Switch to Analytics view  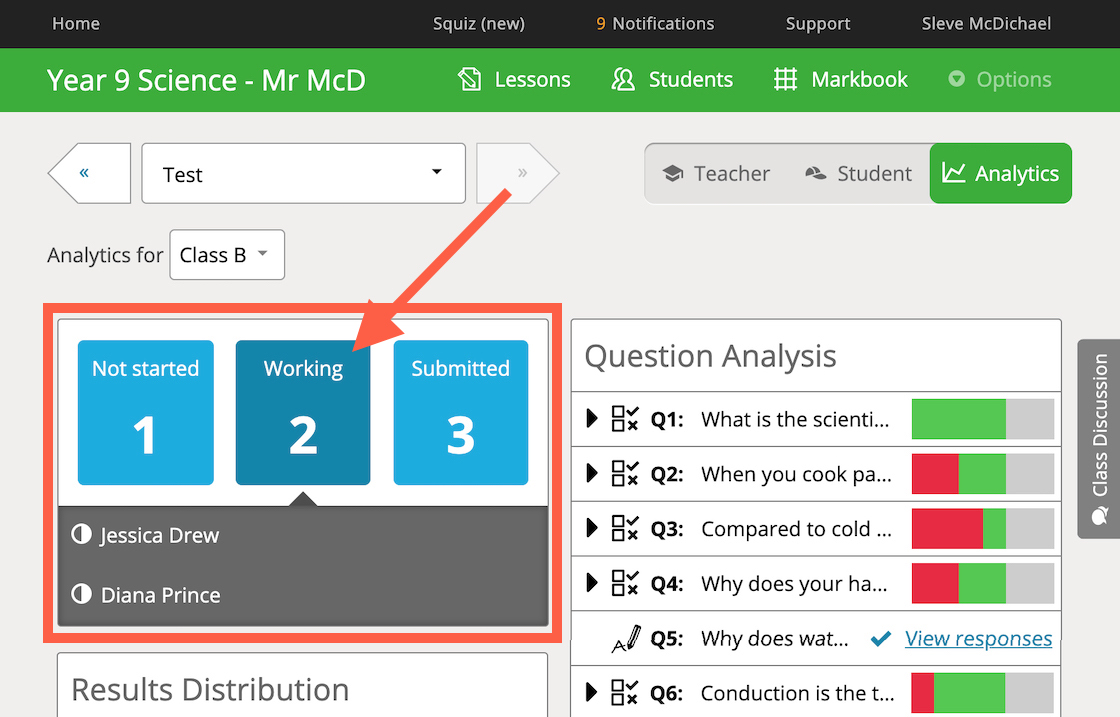[x=1001, y=174]
